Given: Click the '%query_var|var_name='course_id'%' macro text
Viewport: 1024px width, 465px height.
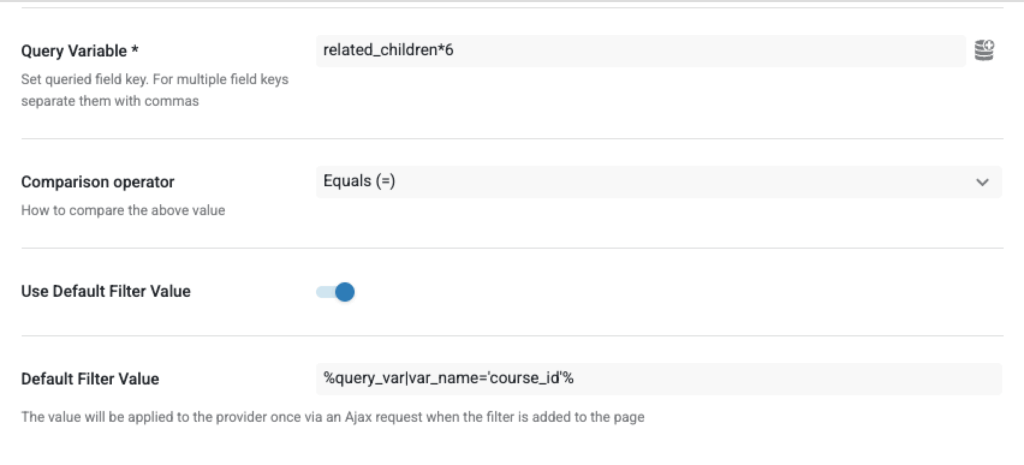Looking at the screenshot, I should click(447, 379).
